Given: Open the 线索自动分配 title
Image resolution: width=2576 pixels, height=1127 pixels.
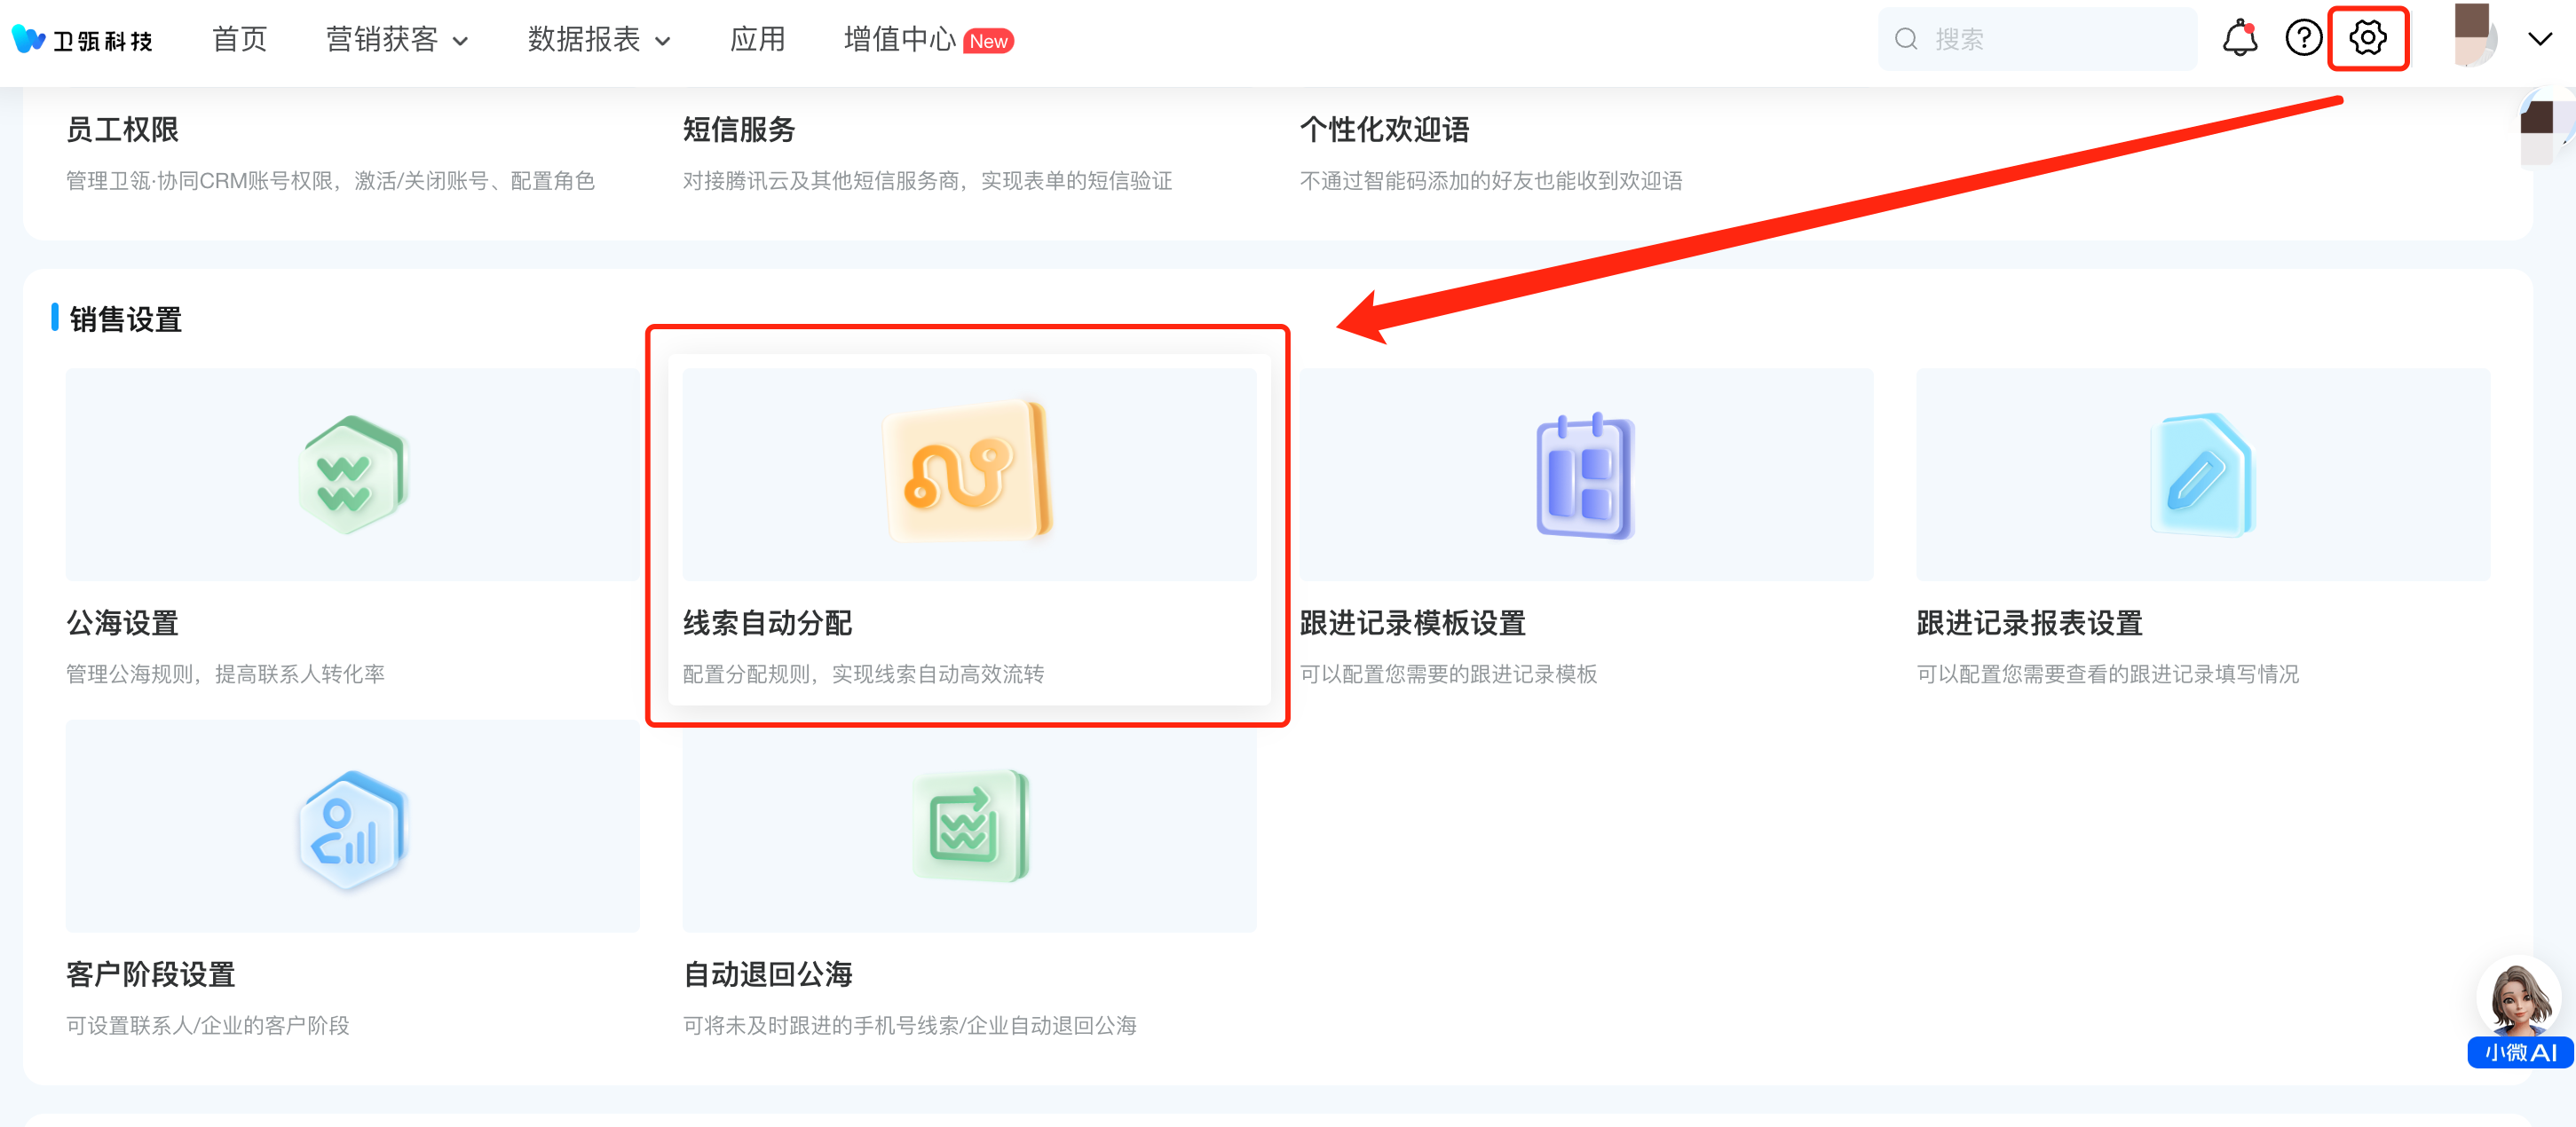Looking at the screenshot, I should [767, 623].
